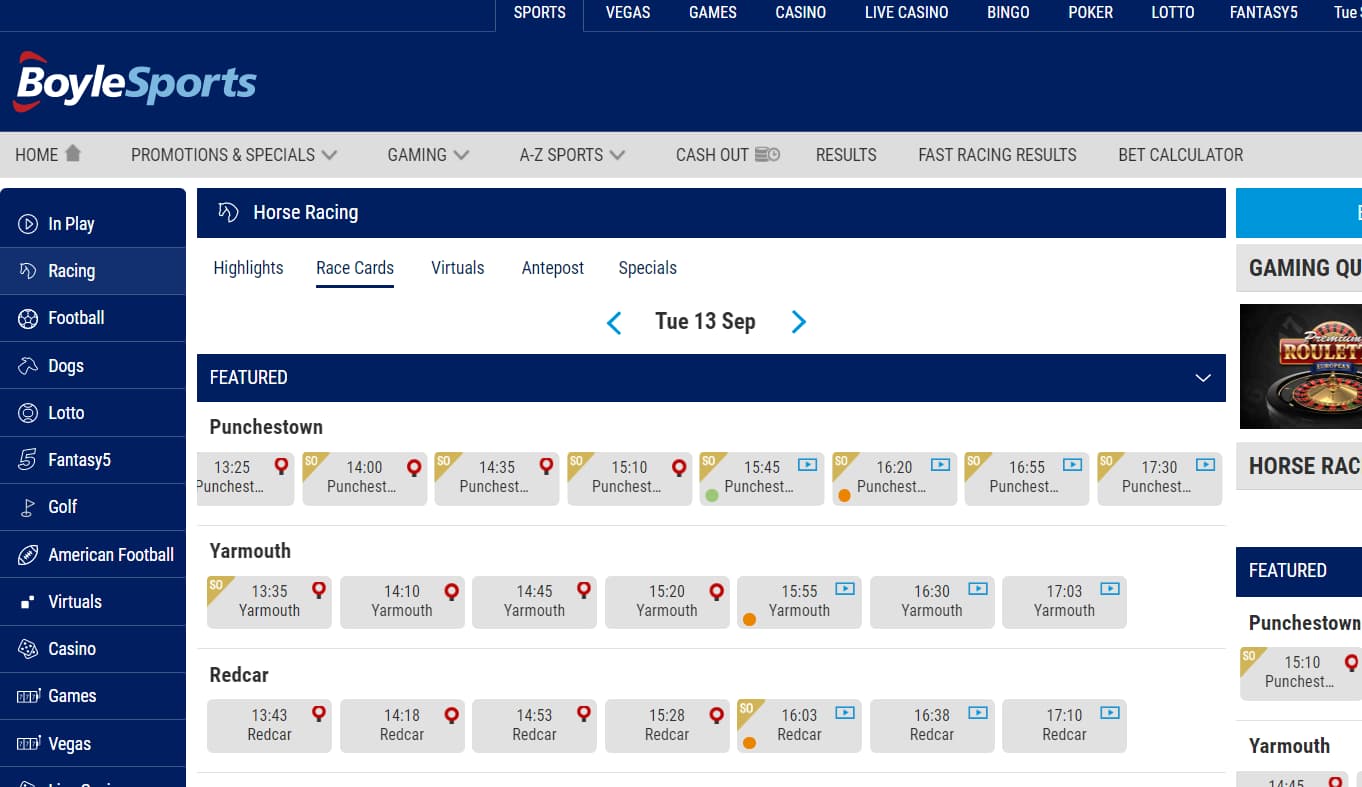Viewport: 1362px width, 787px height.
Task: Collapse the FEATURED section chevron
Action: point(1203,378)
